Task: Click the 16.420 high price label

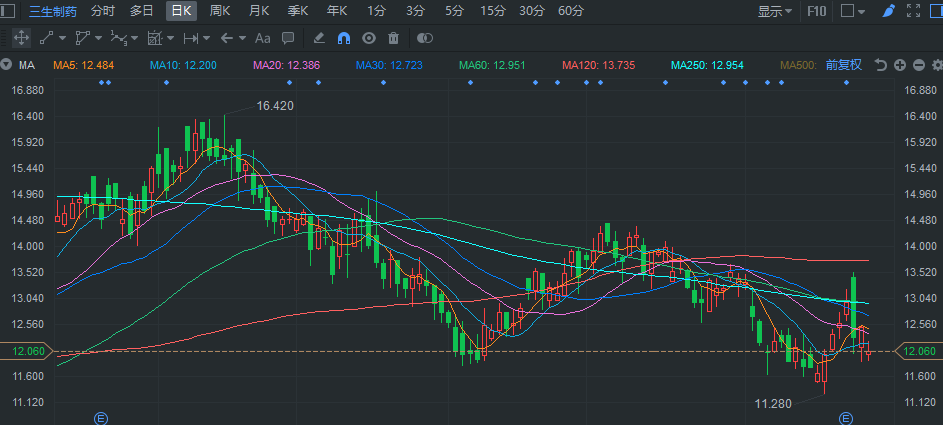Action: [275, 106]
